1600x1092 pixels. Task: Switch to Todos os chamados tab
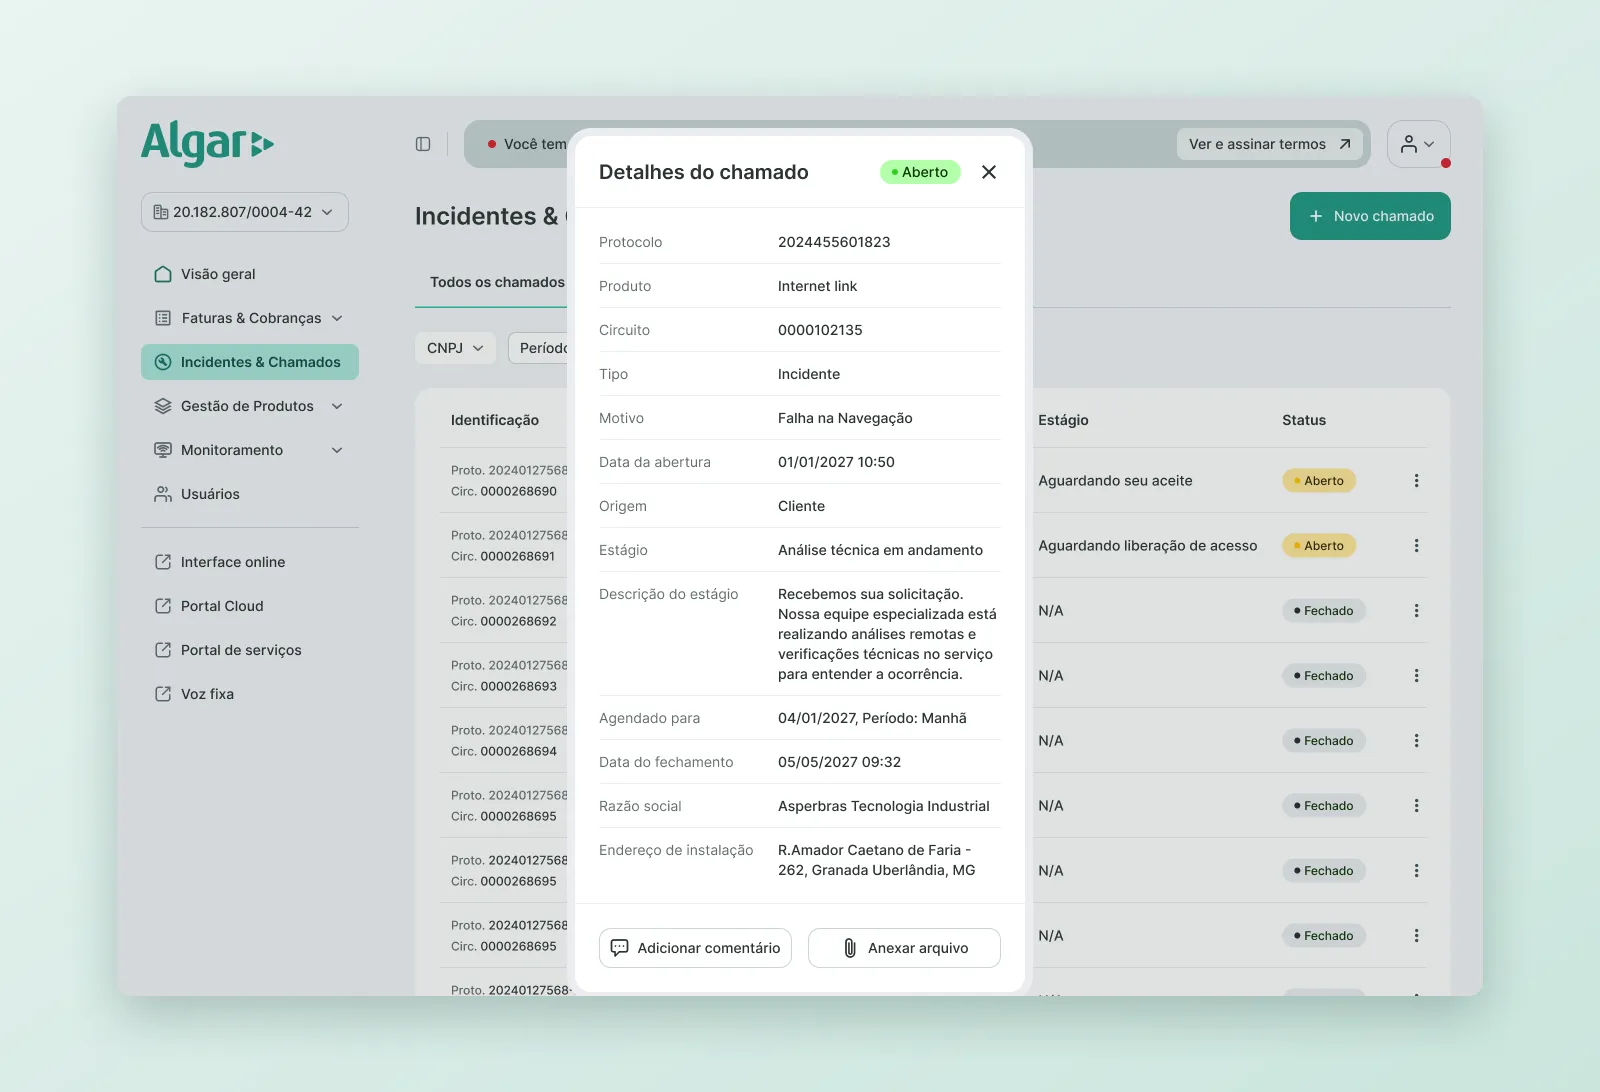tap(497, 282)
